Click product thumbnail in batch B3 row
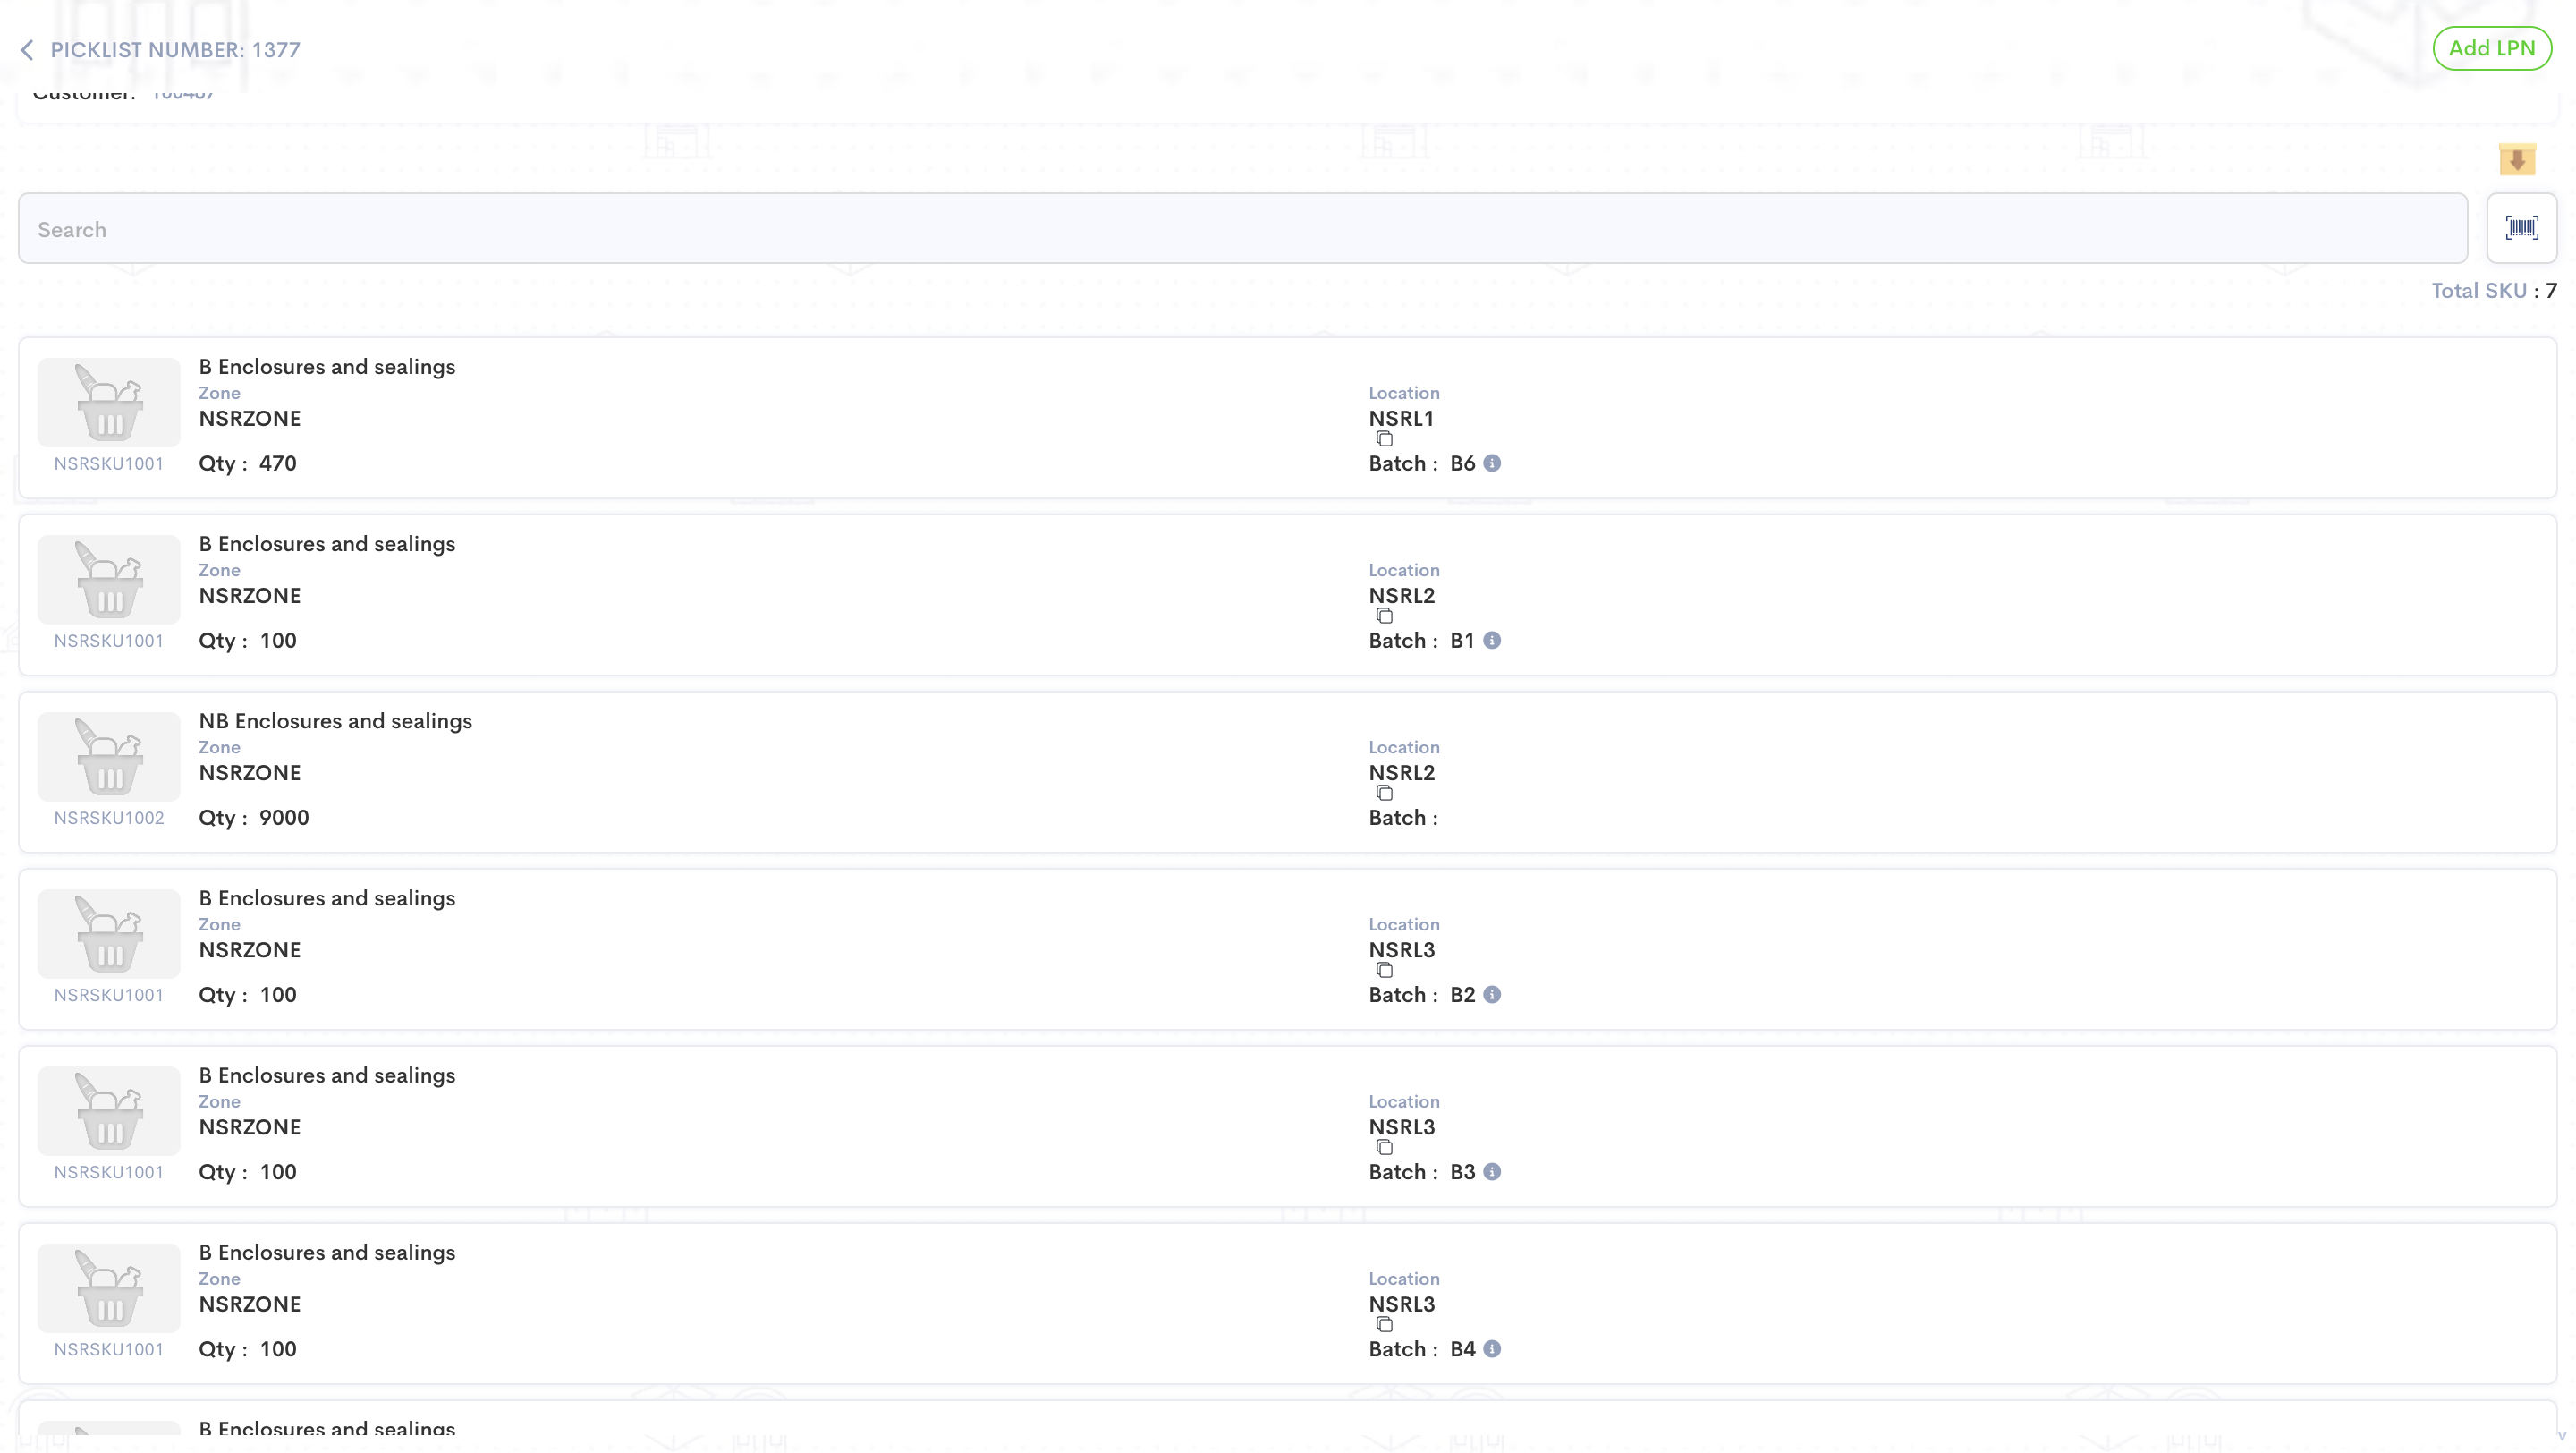2576x1453 pixels. click(109, 1110)
